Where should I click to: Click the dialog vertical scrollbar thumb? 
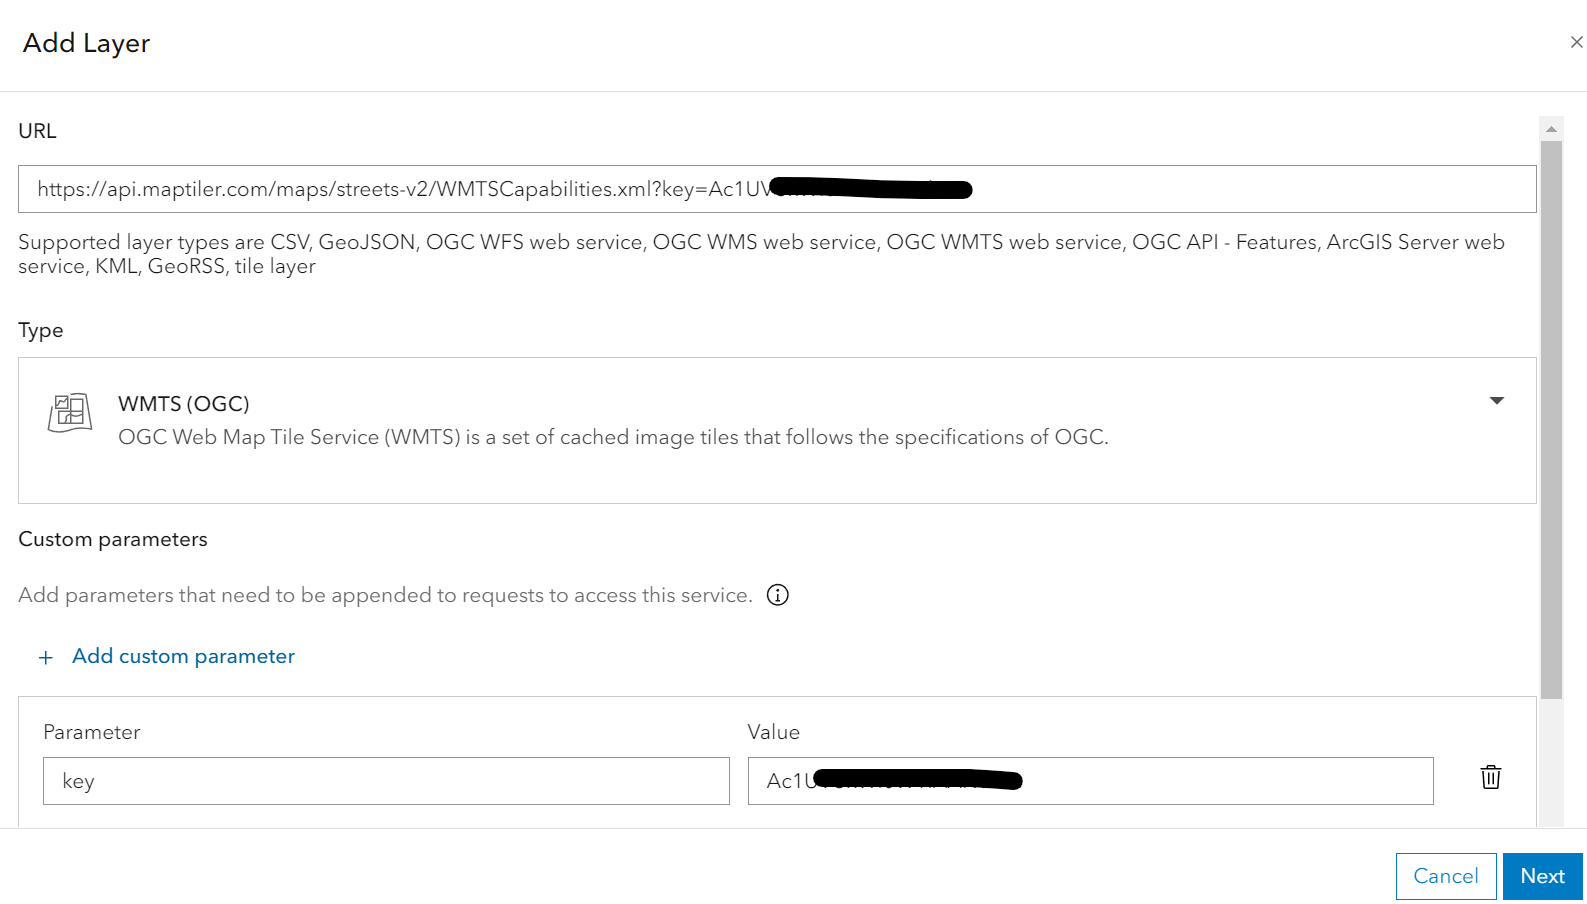pos(1551,420)
